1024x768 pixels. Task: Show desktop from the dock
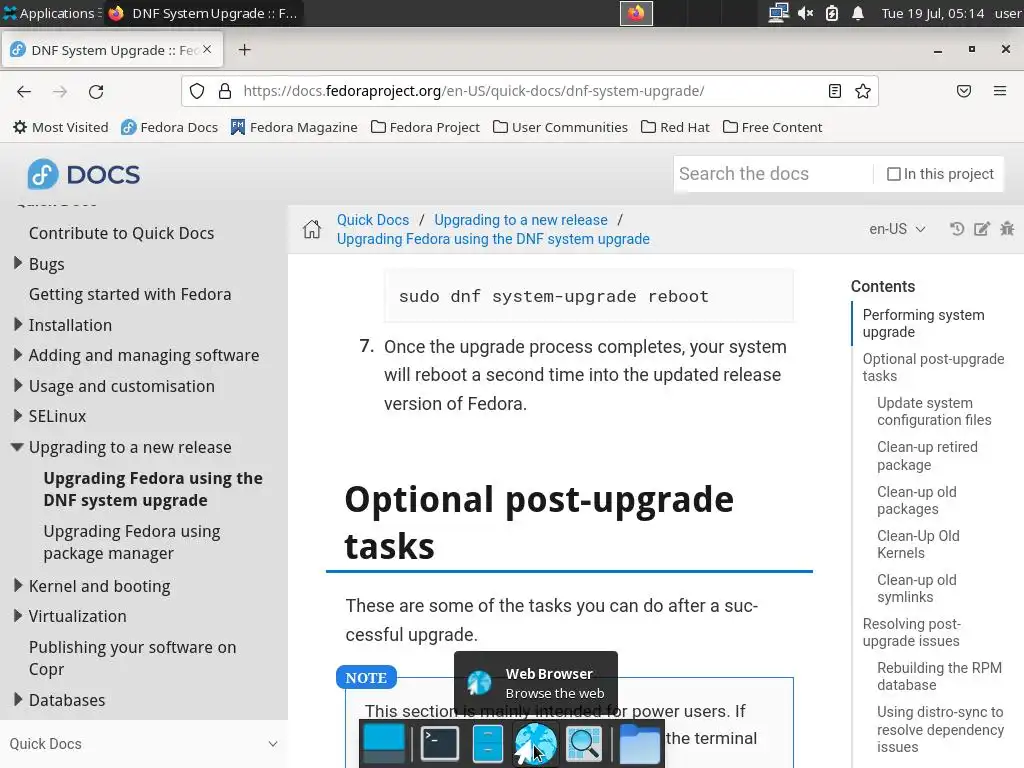384,743
